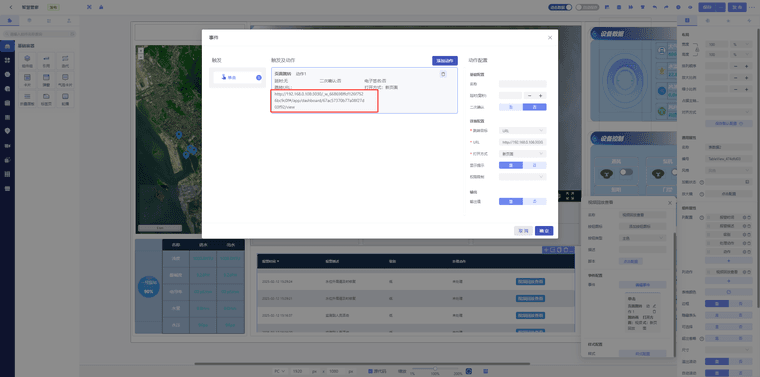Pick the 卡片 container component

pyautogui.click(x=28, y=80)
